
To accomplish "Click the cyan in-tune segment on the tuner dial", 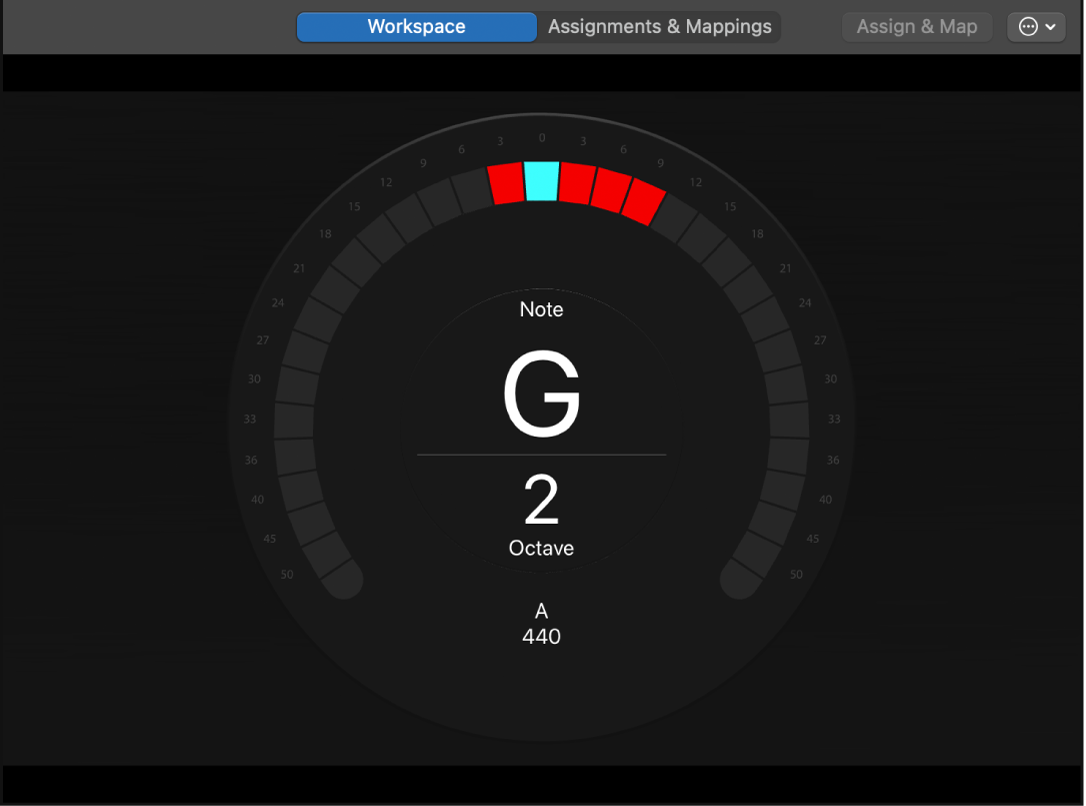I will [x=541, y=182].
